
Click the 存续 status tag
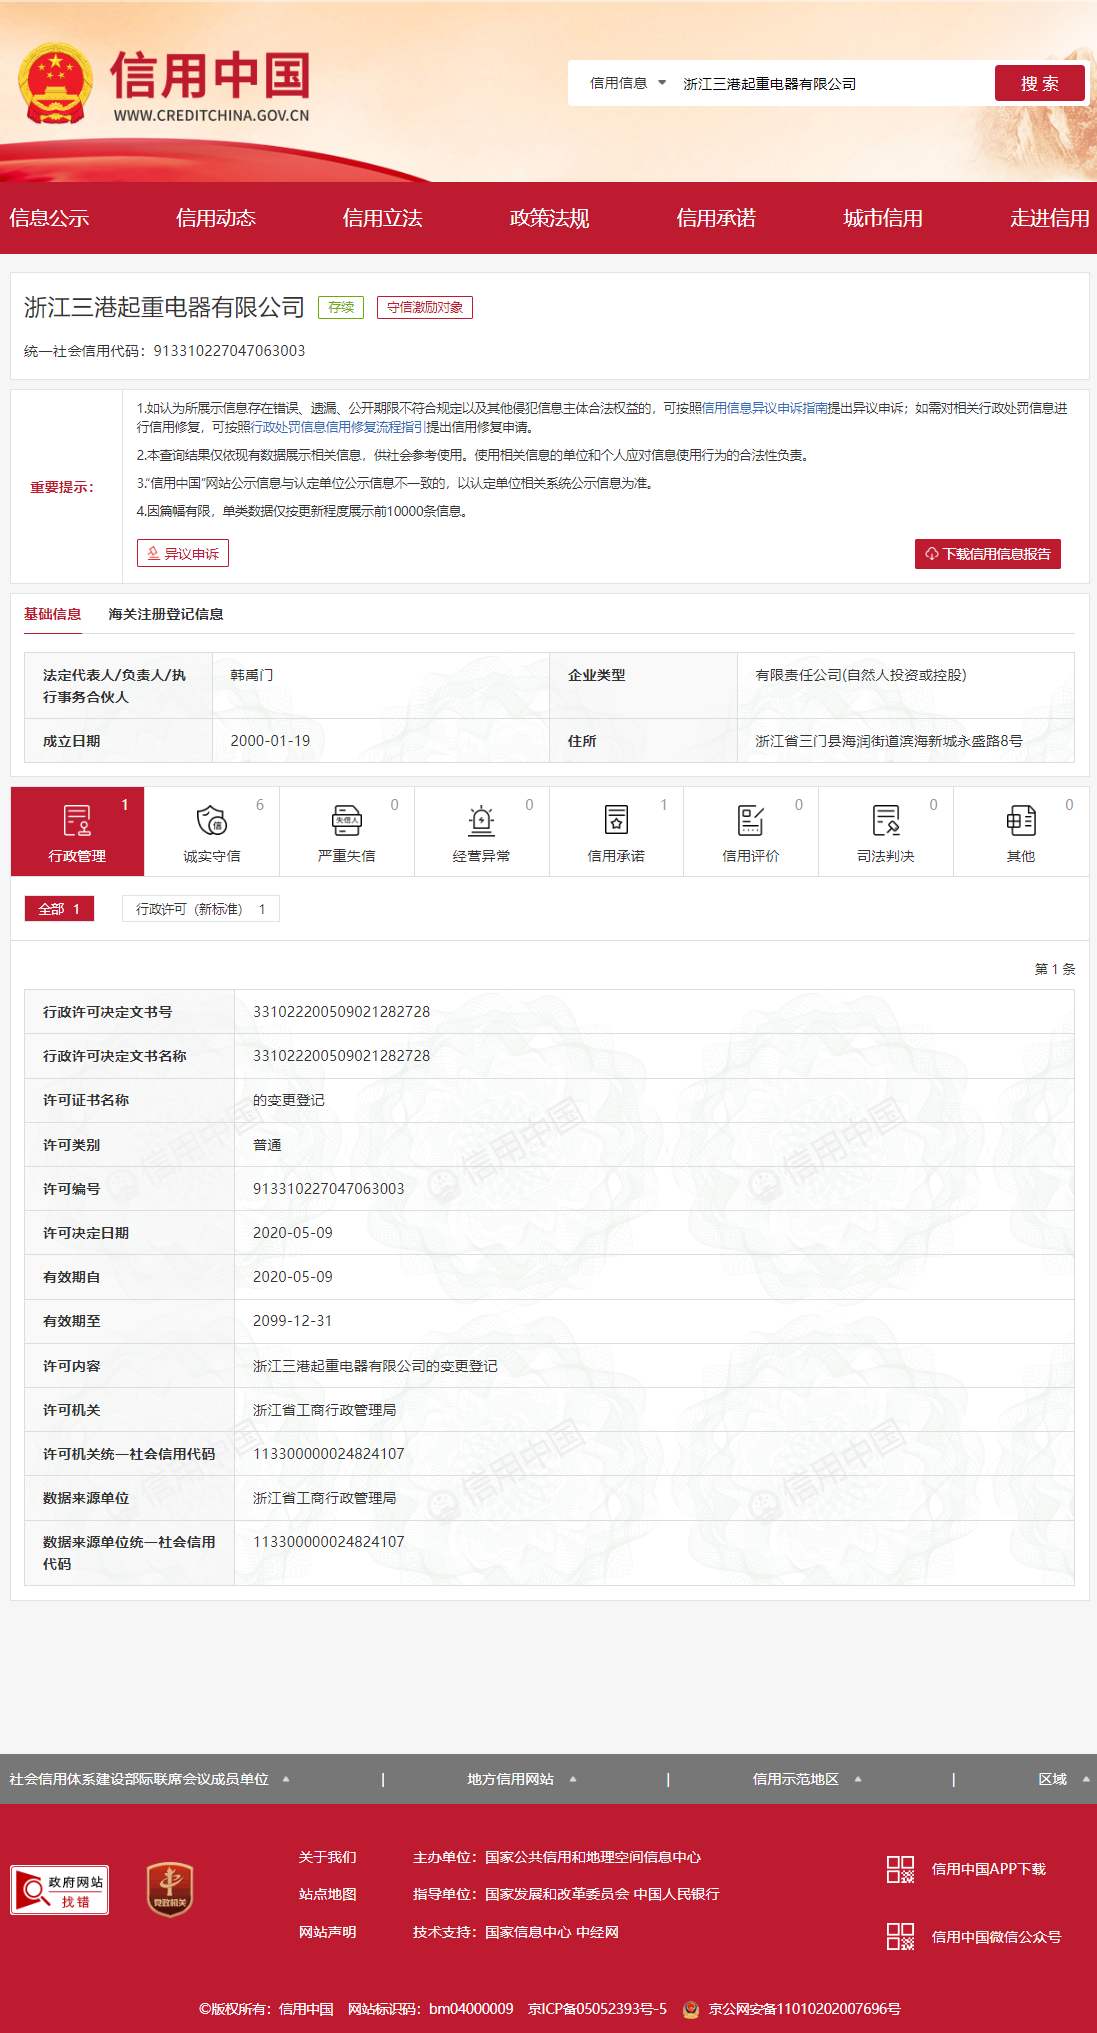tap(341, 307)
